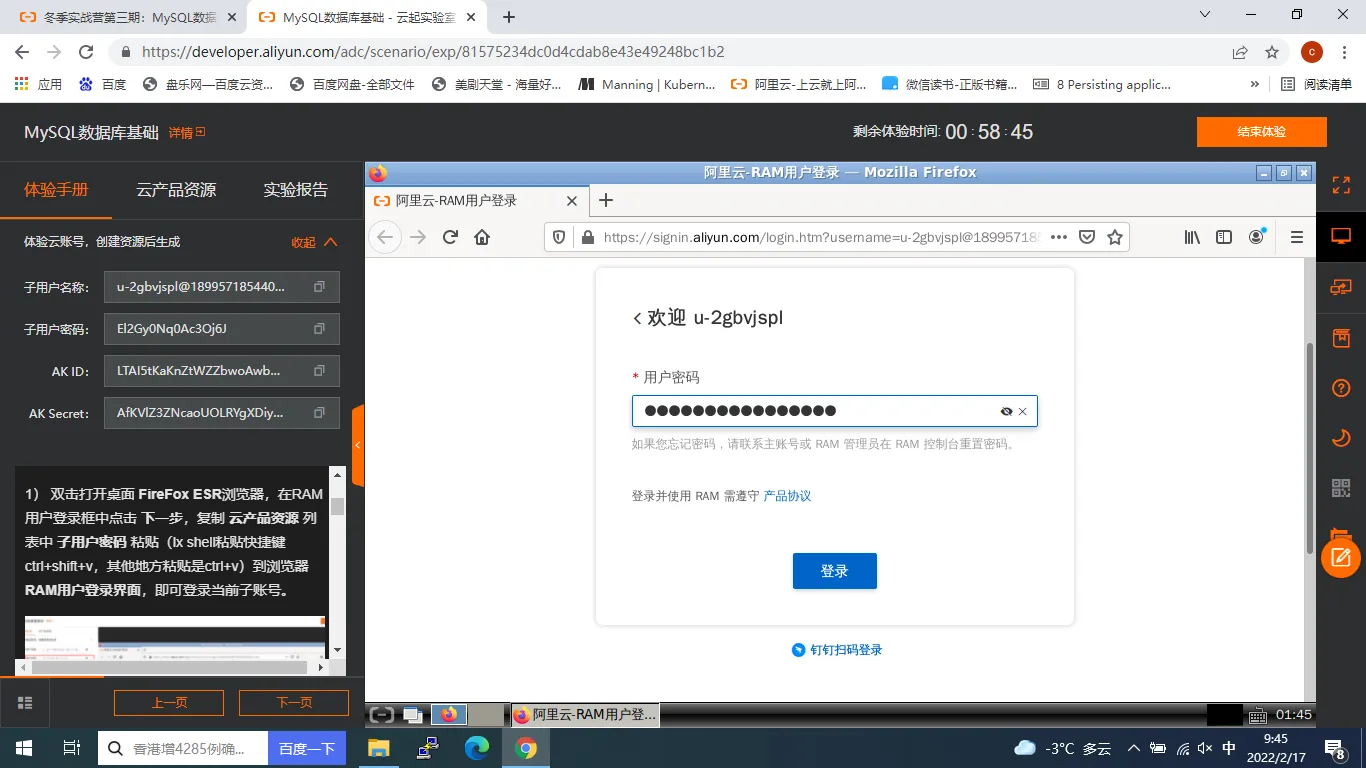Image resolution: width=1366 pixels, height=768 pixels.
Task: Open the Firefox account icon
Action: pyautogui.click(x=1257, y=237)
